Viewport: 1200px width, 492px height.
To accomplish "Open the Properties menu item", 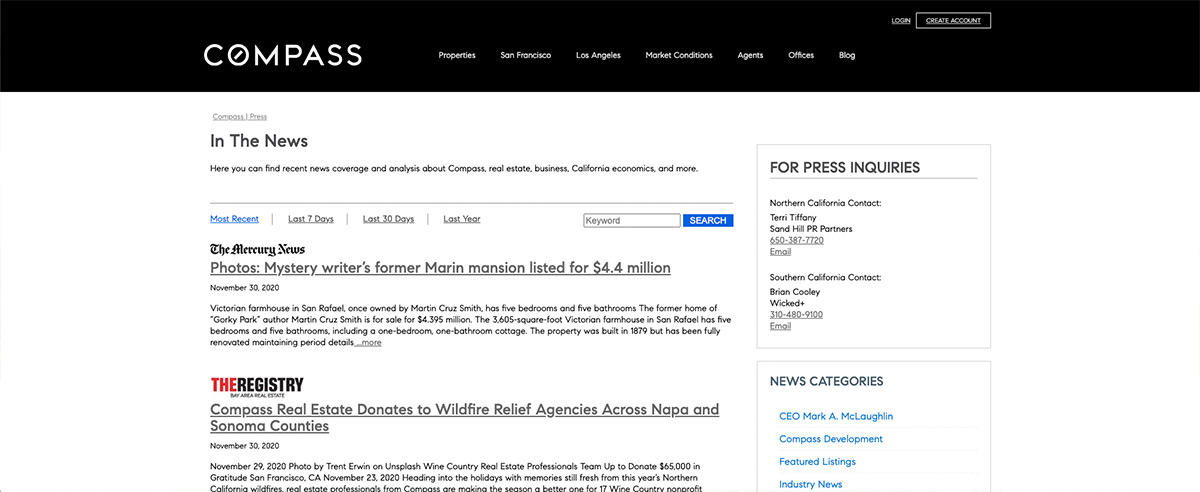I will point(457,55).
